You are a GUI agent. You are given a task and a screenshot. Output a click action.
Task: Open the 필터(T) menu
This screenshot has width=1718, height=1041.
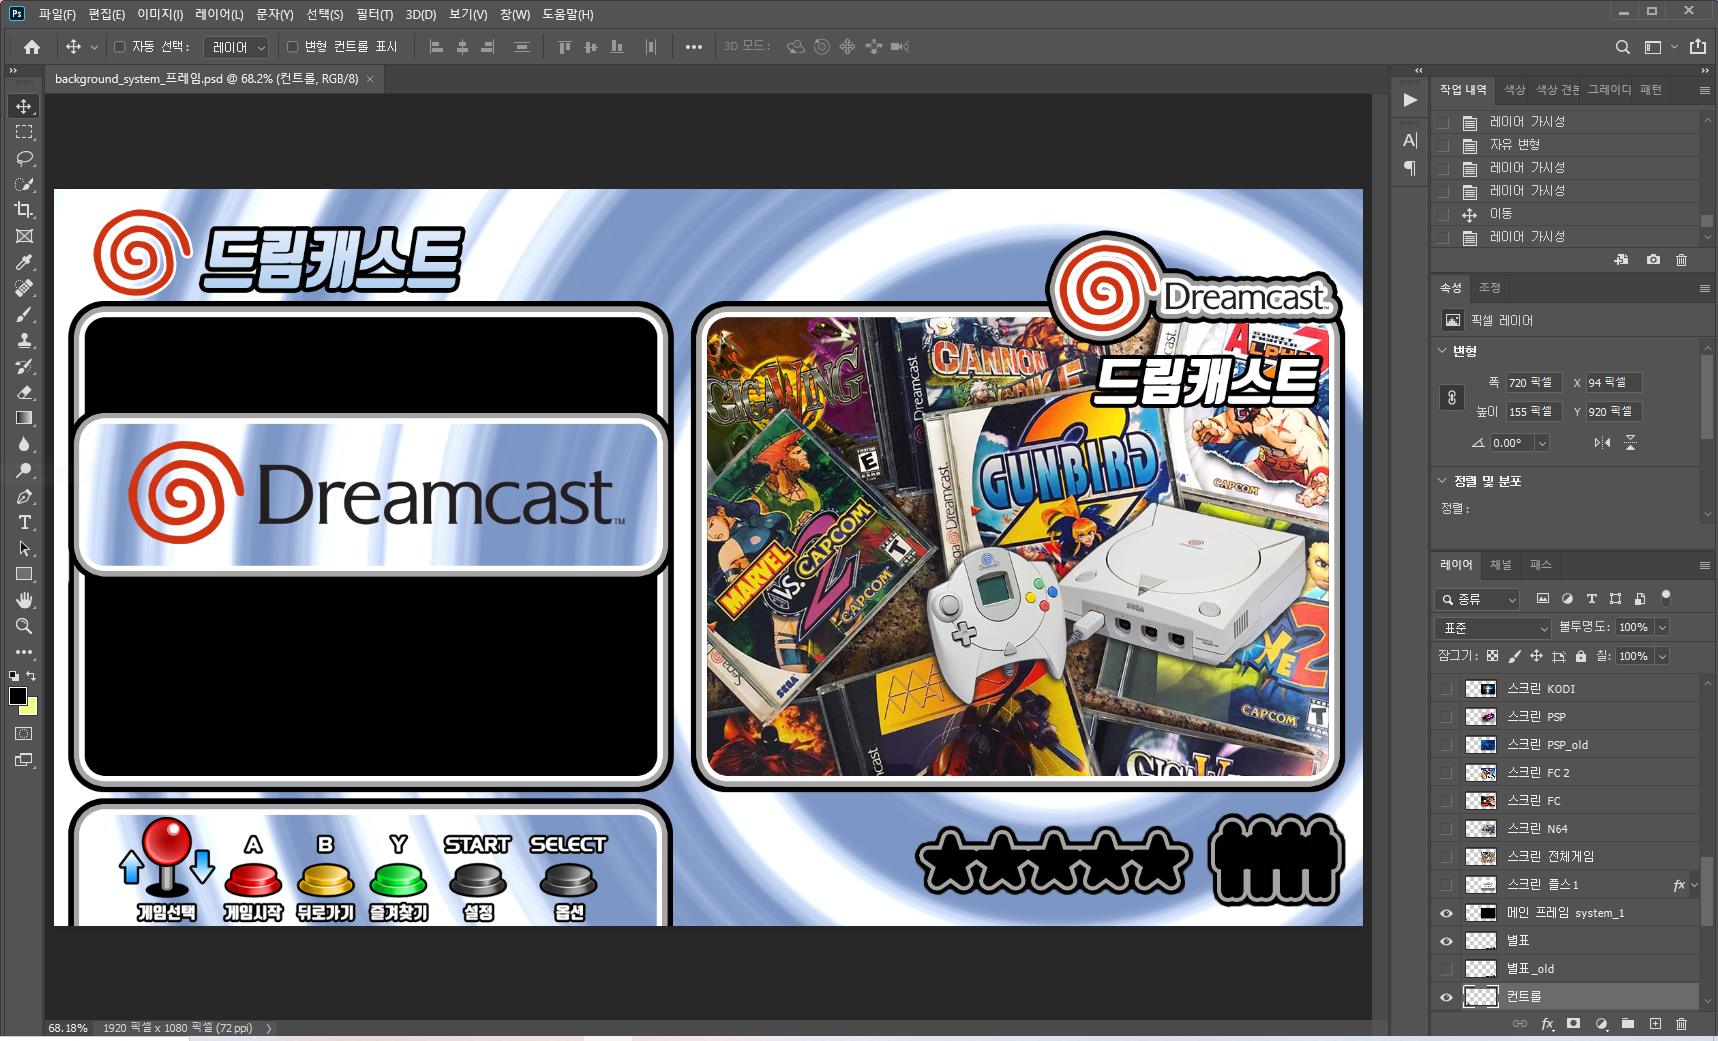pos(374,14)
